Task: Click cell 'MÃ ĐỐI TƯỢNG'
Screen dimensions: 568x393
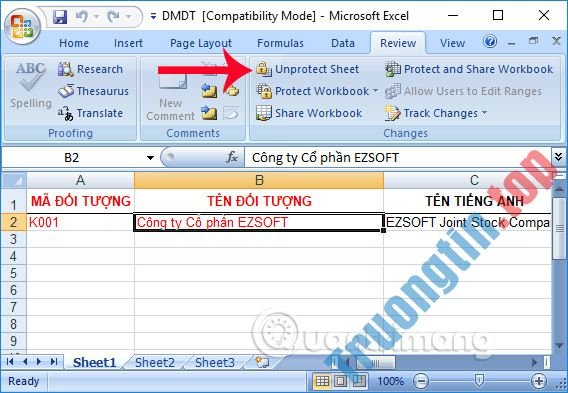Action: [x=80, y=201]
